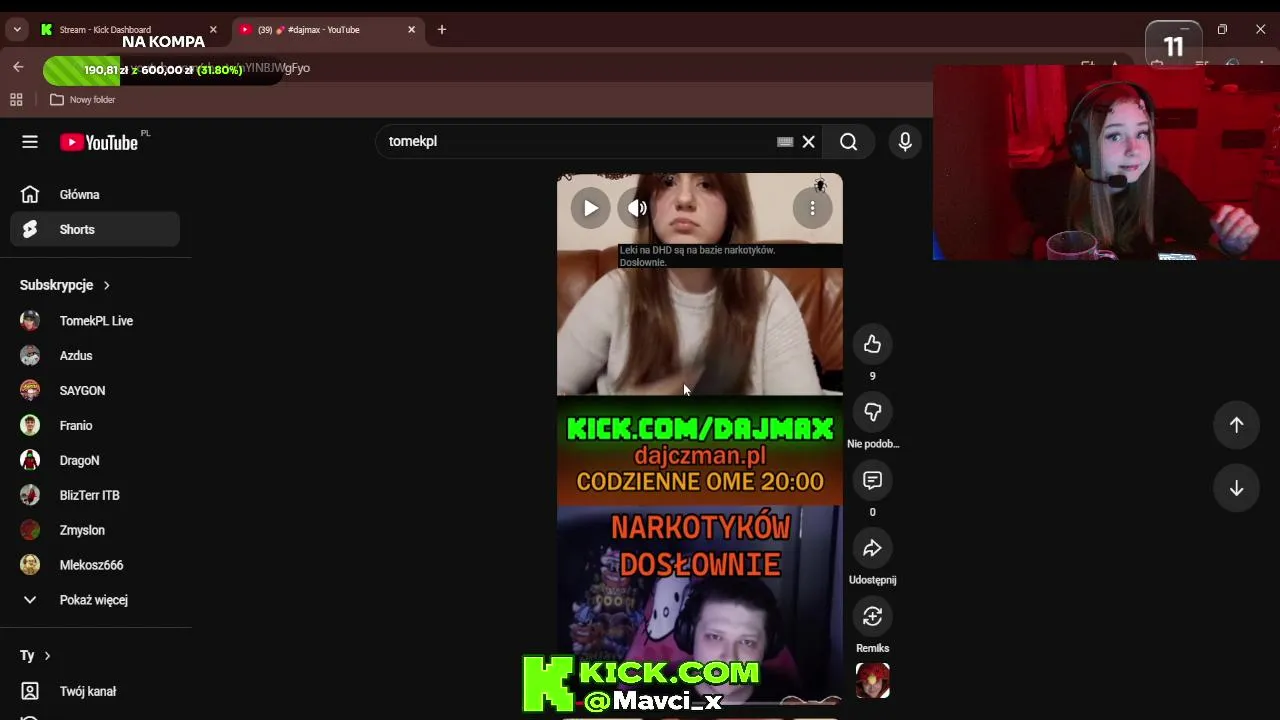Go back in browser history
The height and width of the screenshot is (720, 1280).
click(x=18, y=67)
